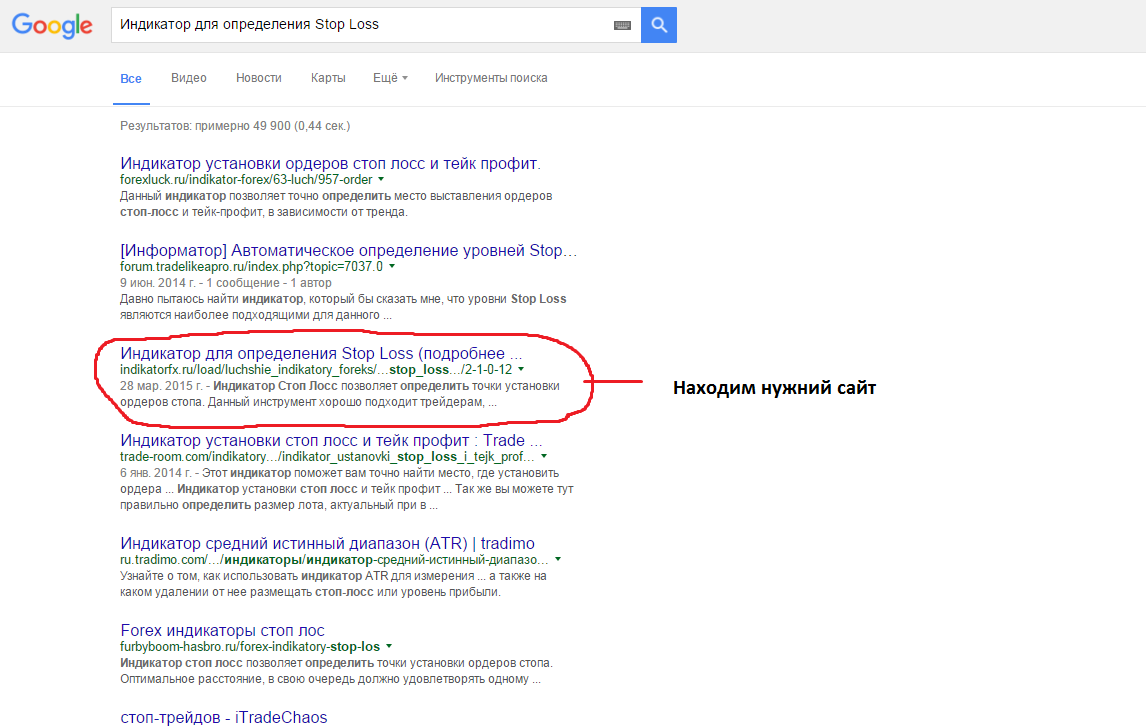Screen dimensions: 1146x726
Task: Open стоп-трейдов - iTradeChaos result
Action: (224, 717)
